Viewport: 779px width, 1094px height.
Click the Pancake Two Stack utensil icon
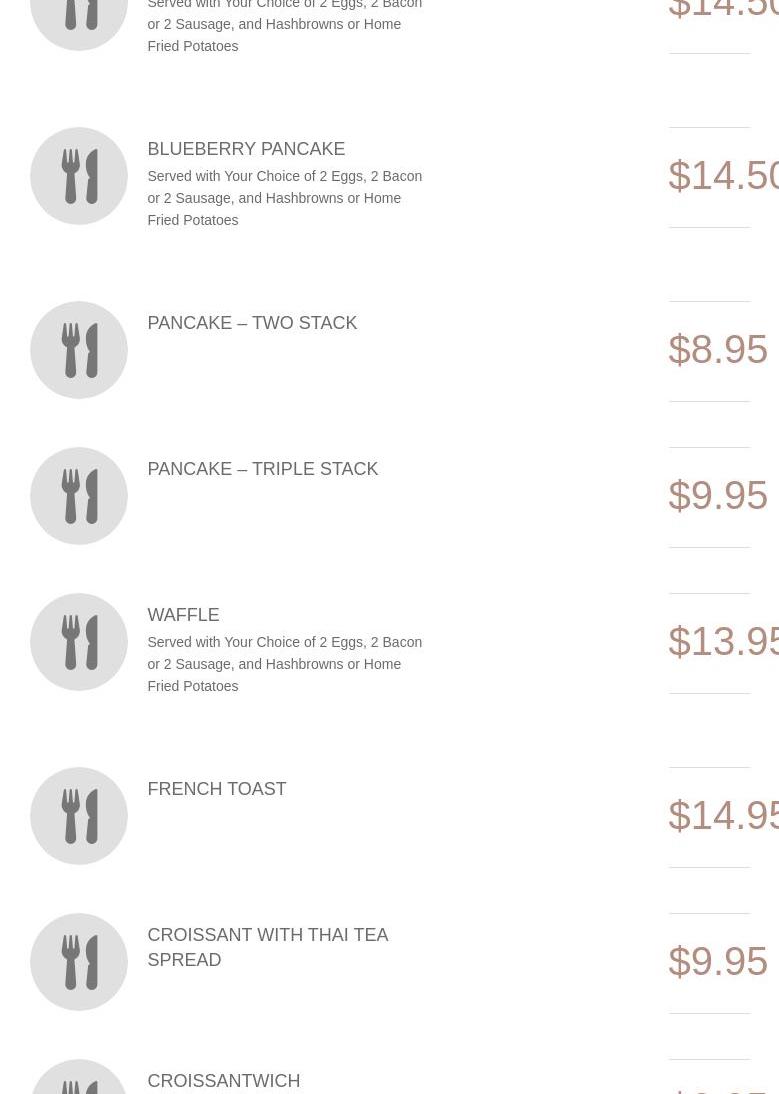79,350
